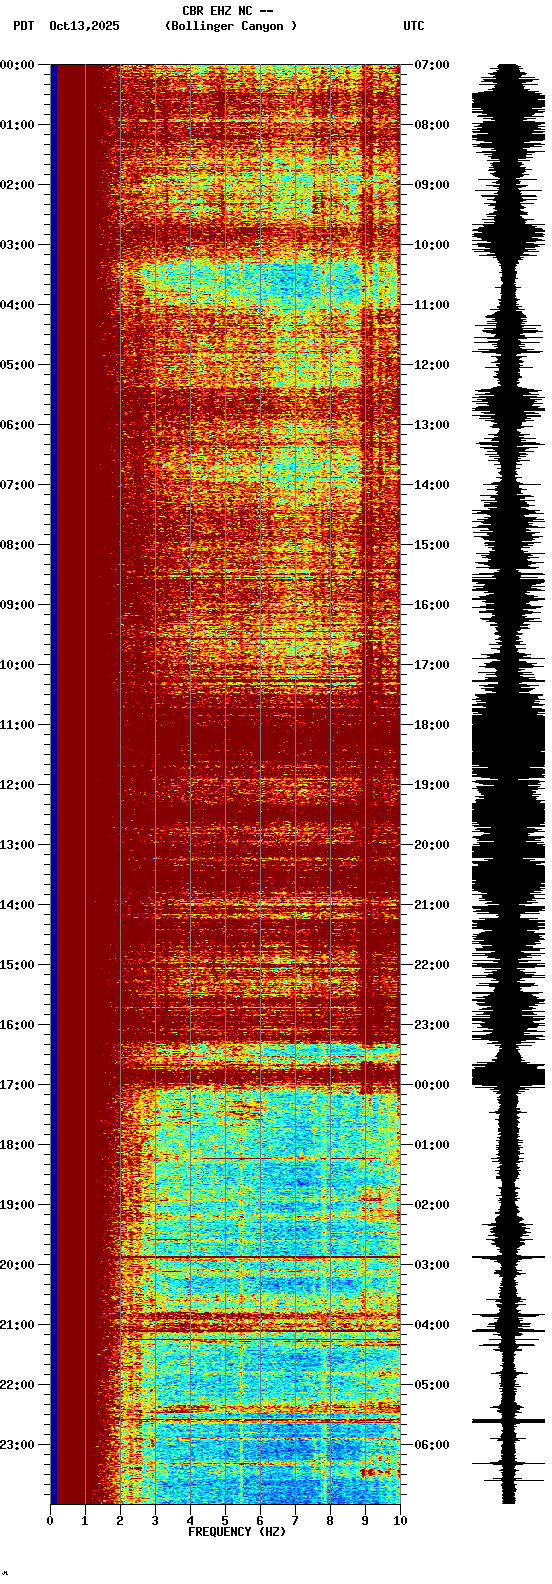The image size is (552, 1584).
Task: Click the UTC time label "-11:00"
Action: [431, 305]
